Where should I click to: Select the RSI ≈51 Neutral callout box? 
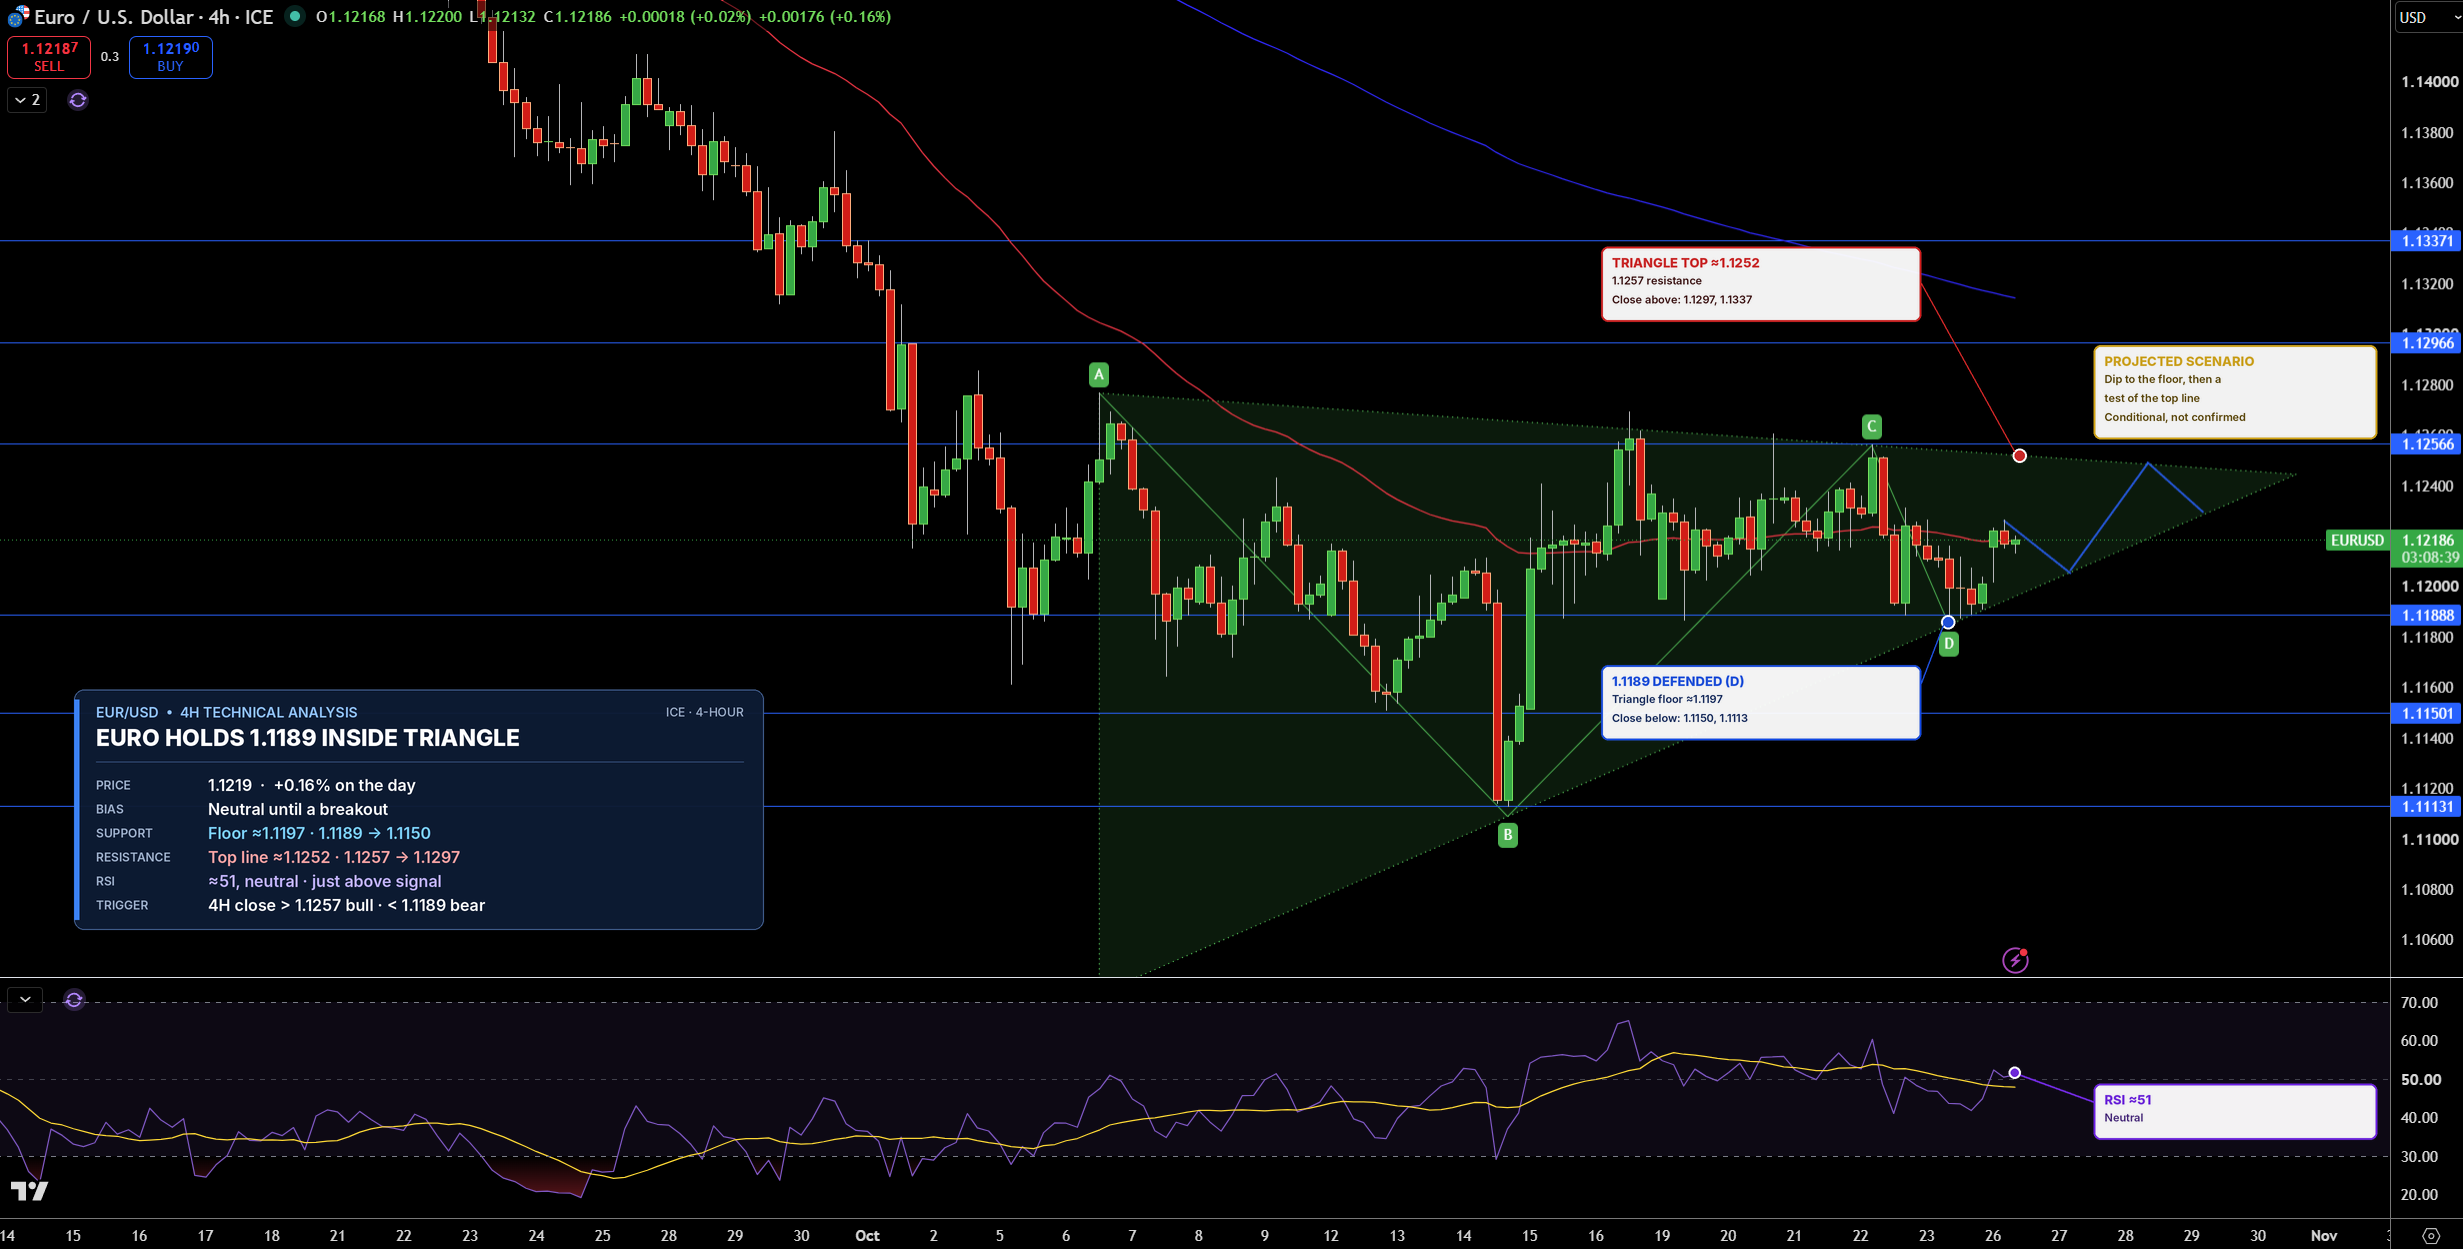coord(2235,1111)
